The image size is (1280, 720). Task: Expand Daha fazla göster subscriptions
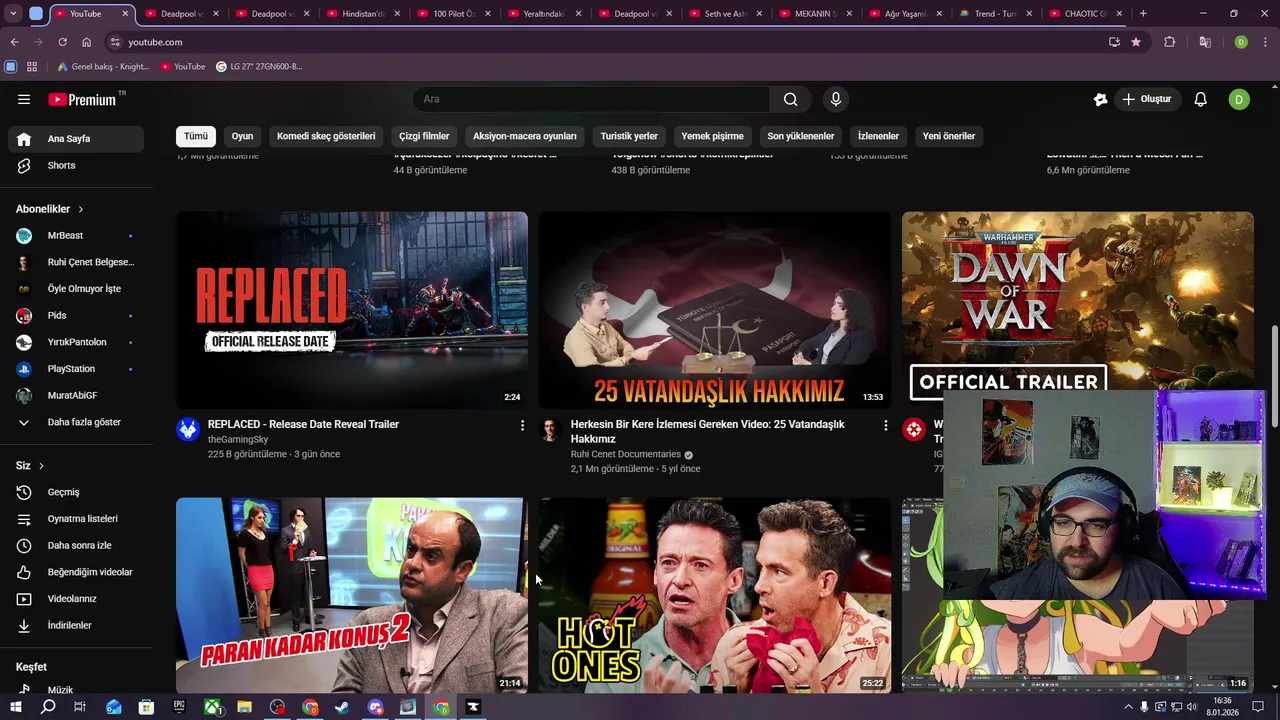click(76, 422)
